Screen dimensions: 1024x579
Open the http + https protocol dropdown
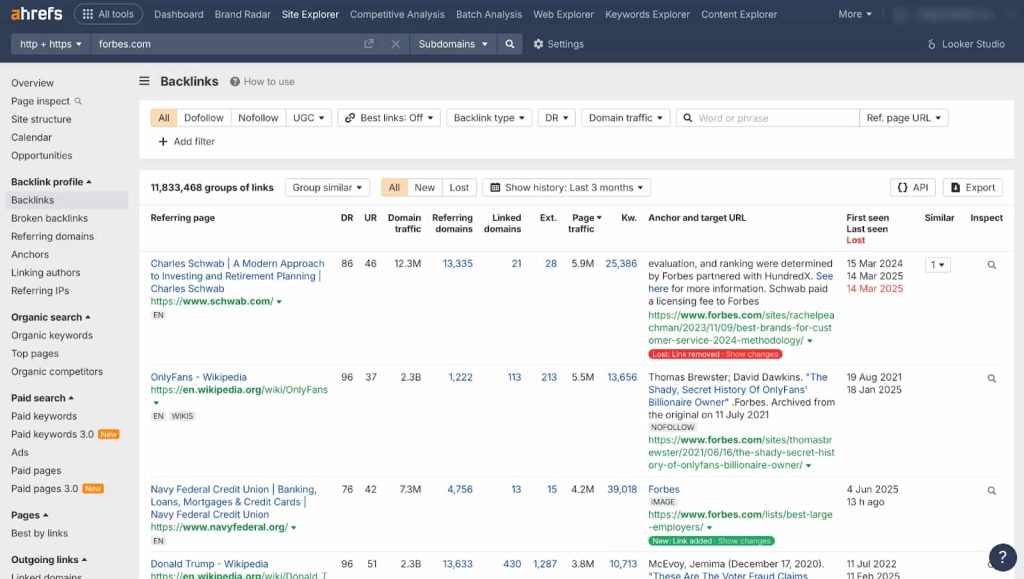[50, 44]
